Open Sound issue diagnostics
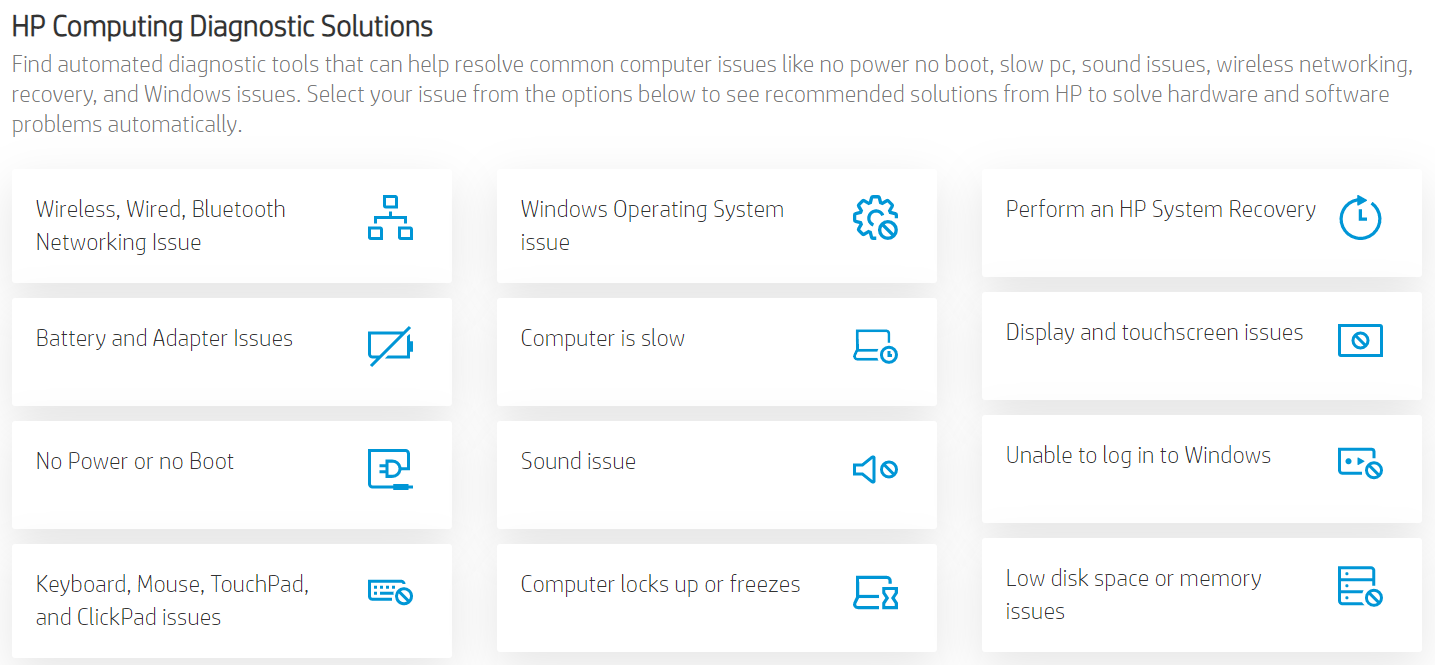 578,461
